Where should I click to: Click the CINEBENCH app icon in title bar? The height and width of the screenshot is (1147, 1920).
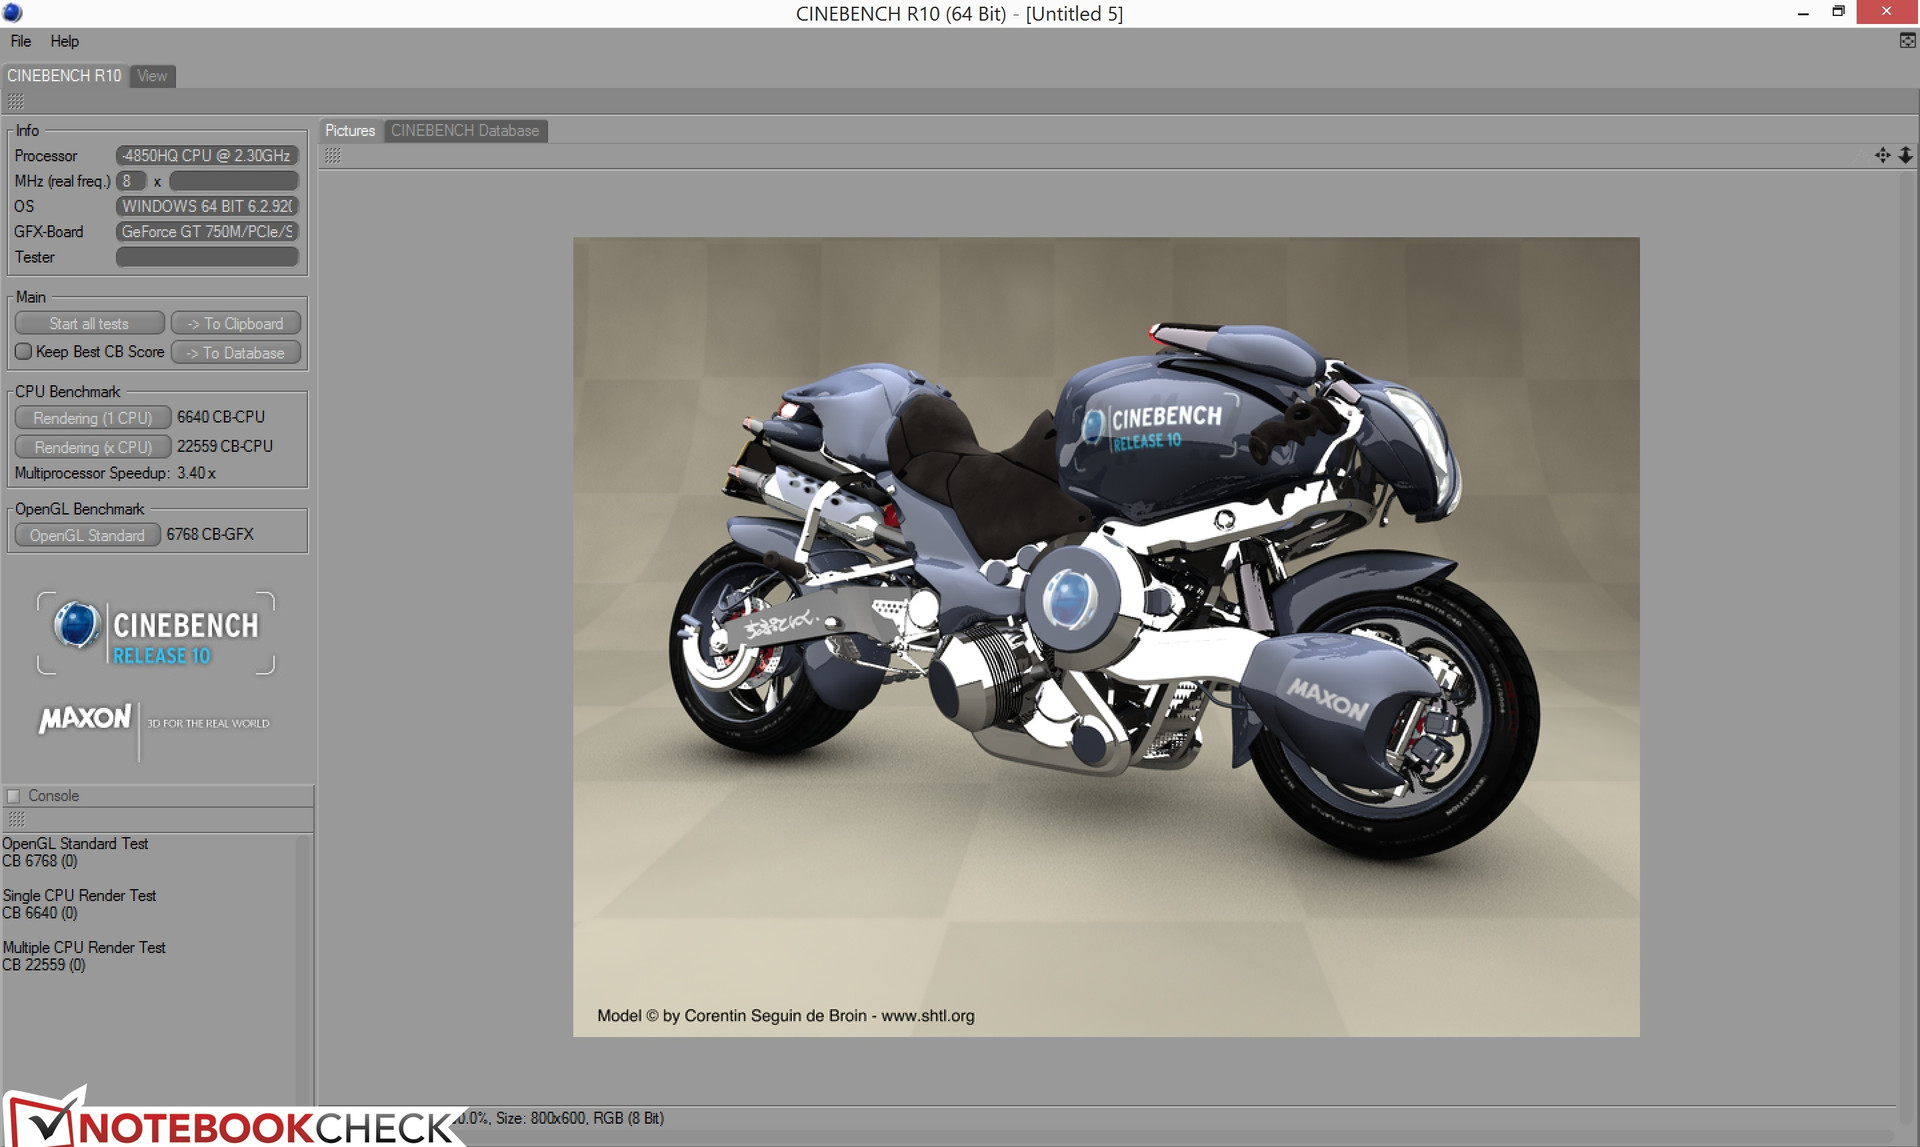point(12,13)
